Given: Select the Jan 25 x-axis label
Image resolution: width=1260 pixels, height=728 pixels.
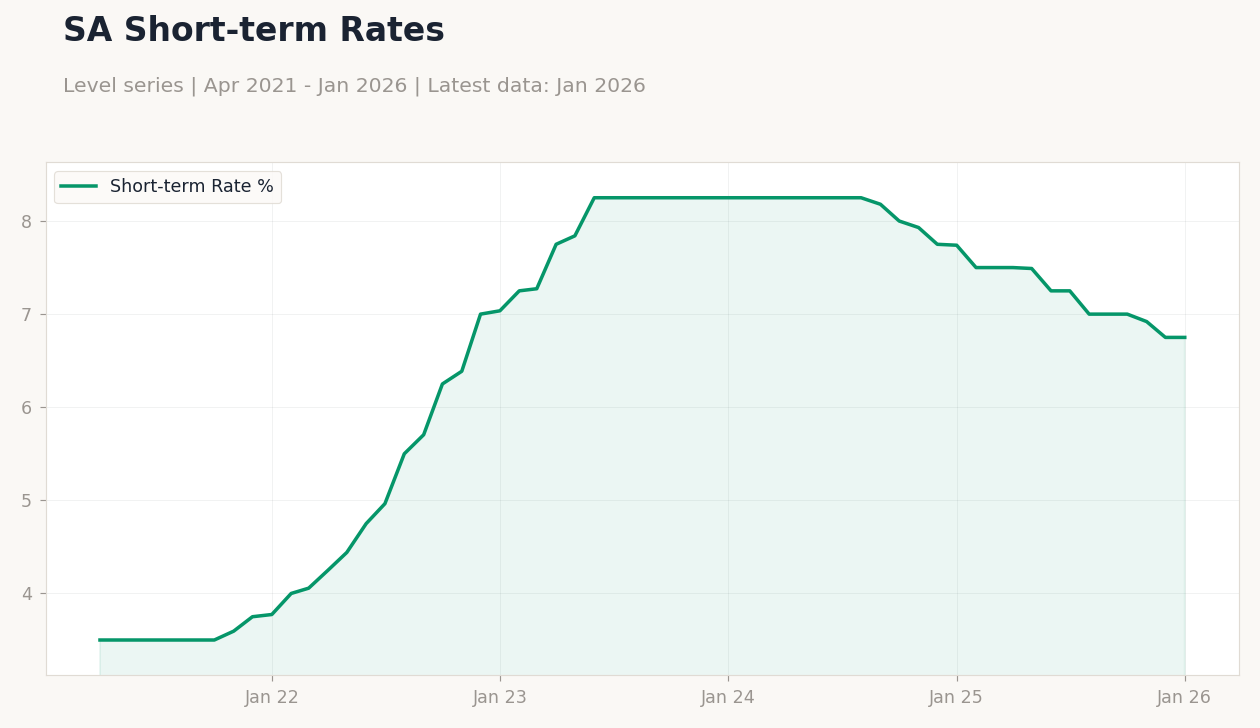Looking at the screenshot, I should tap(957, 698).
